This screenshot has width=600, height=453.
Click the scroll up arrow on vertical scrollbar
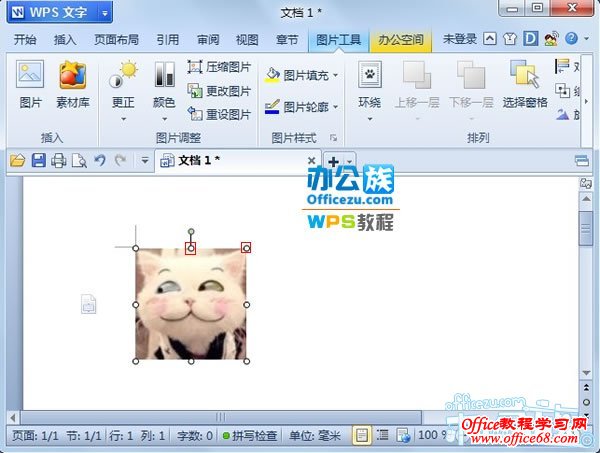[x=586, y=199]
